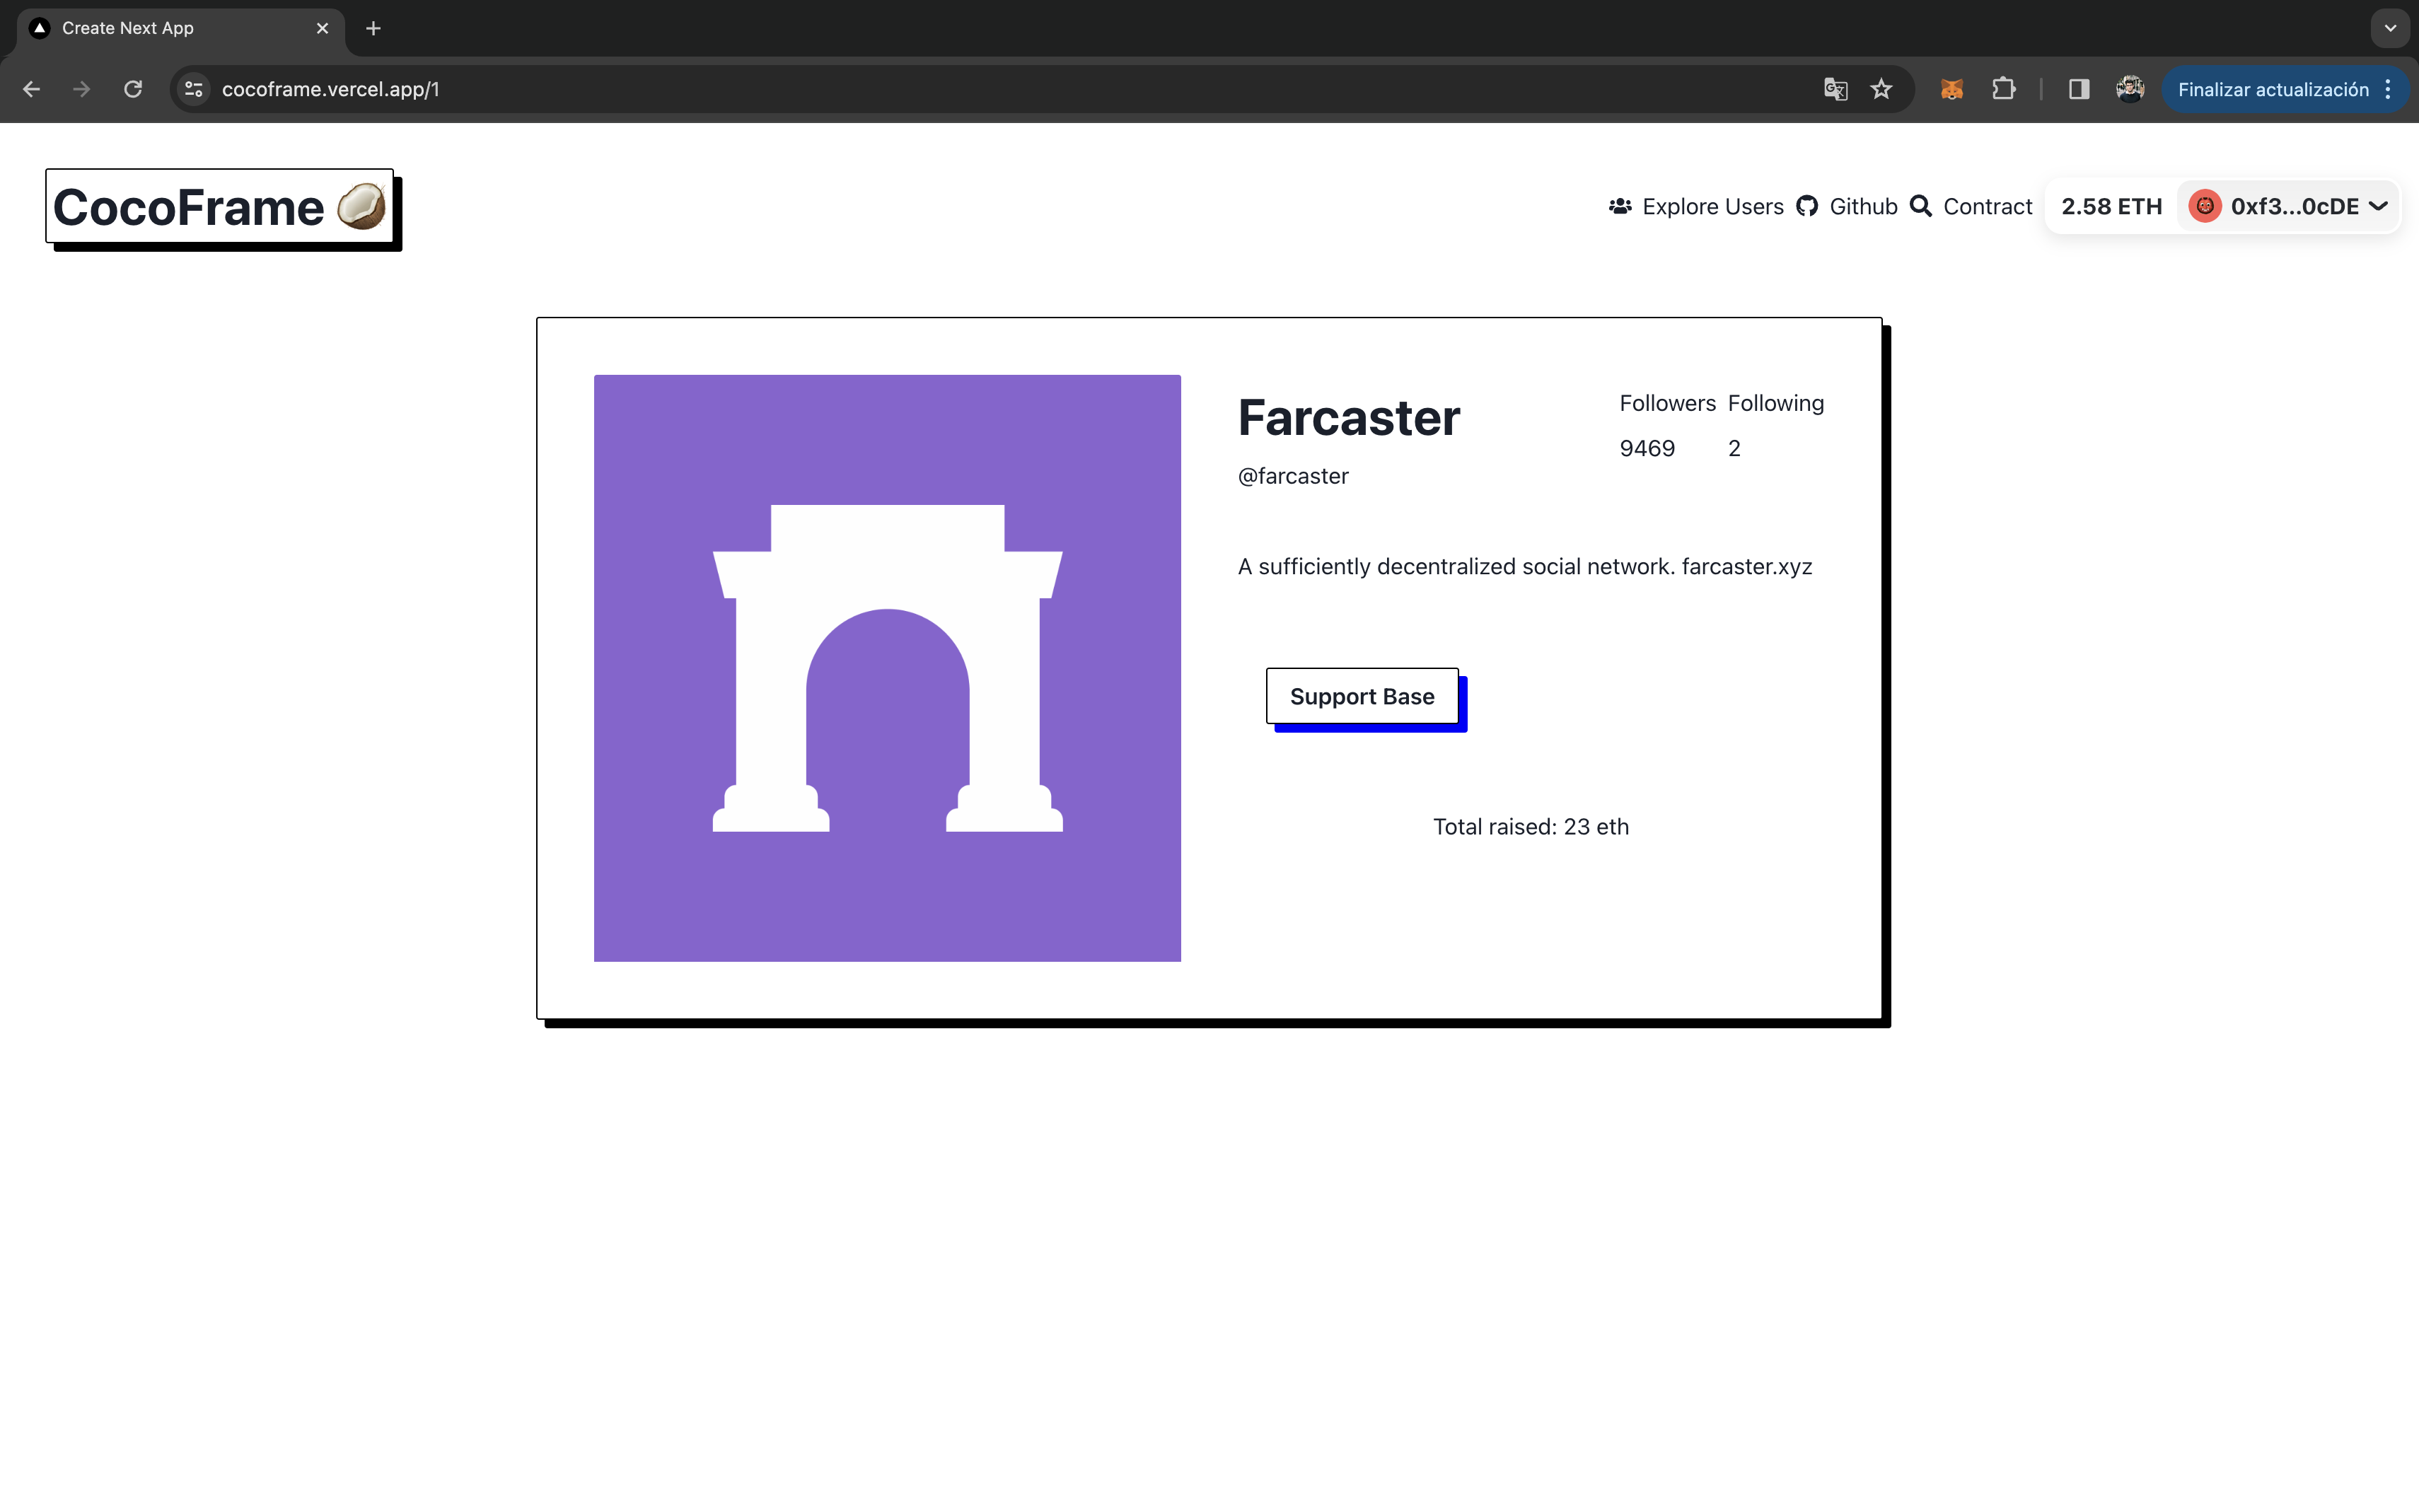Click the Contract magnifier icon
The image size is (2419, 1512).
1920,206
